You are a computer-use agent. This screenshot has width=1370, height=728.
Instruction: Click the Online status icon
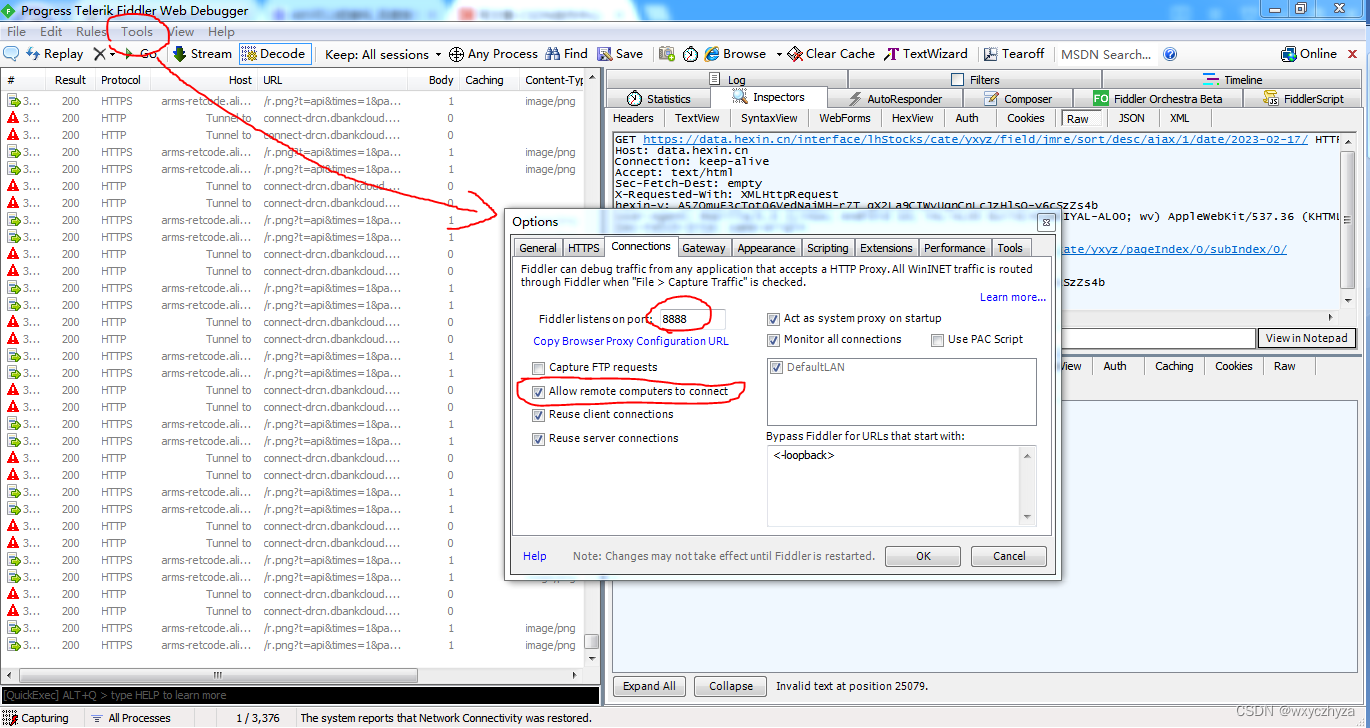(1289, 54)
